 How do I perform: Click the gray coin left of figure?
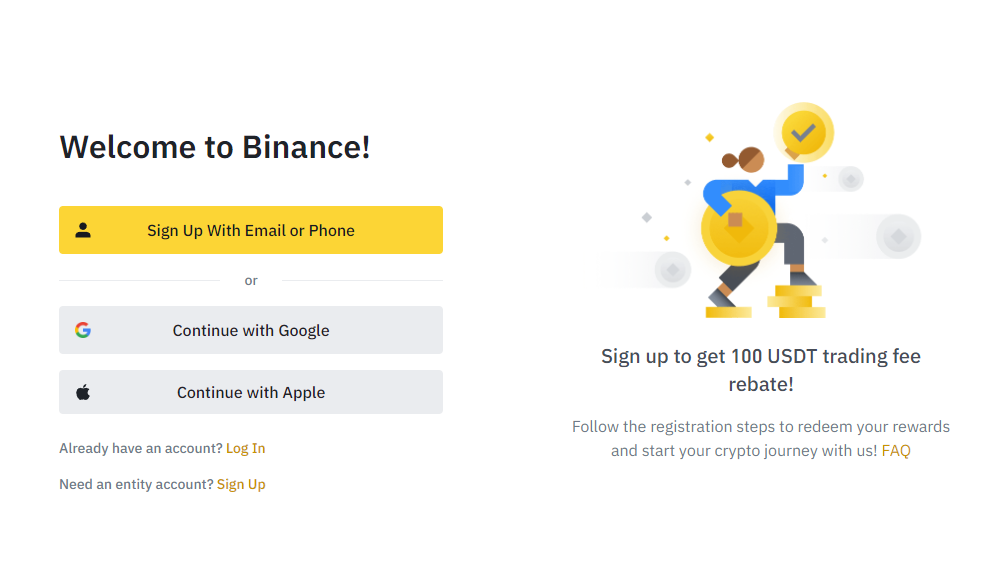tap(673, 270)
